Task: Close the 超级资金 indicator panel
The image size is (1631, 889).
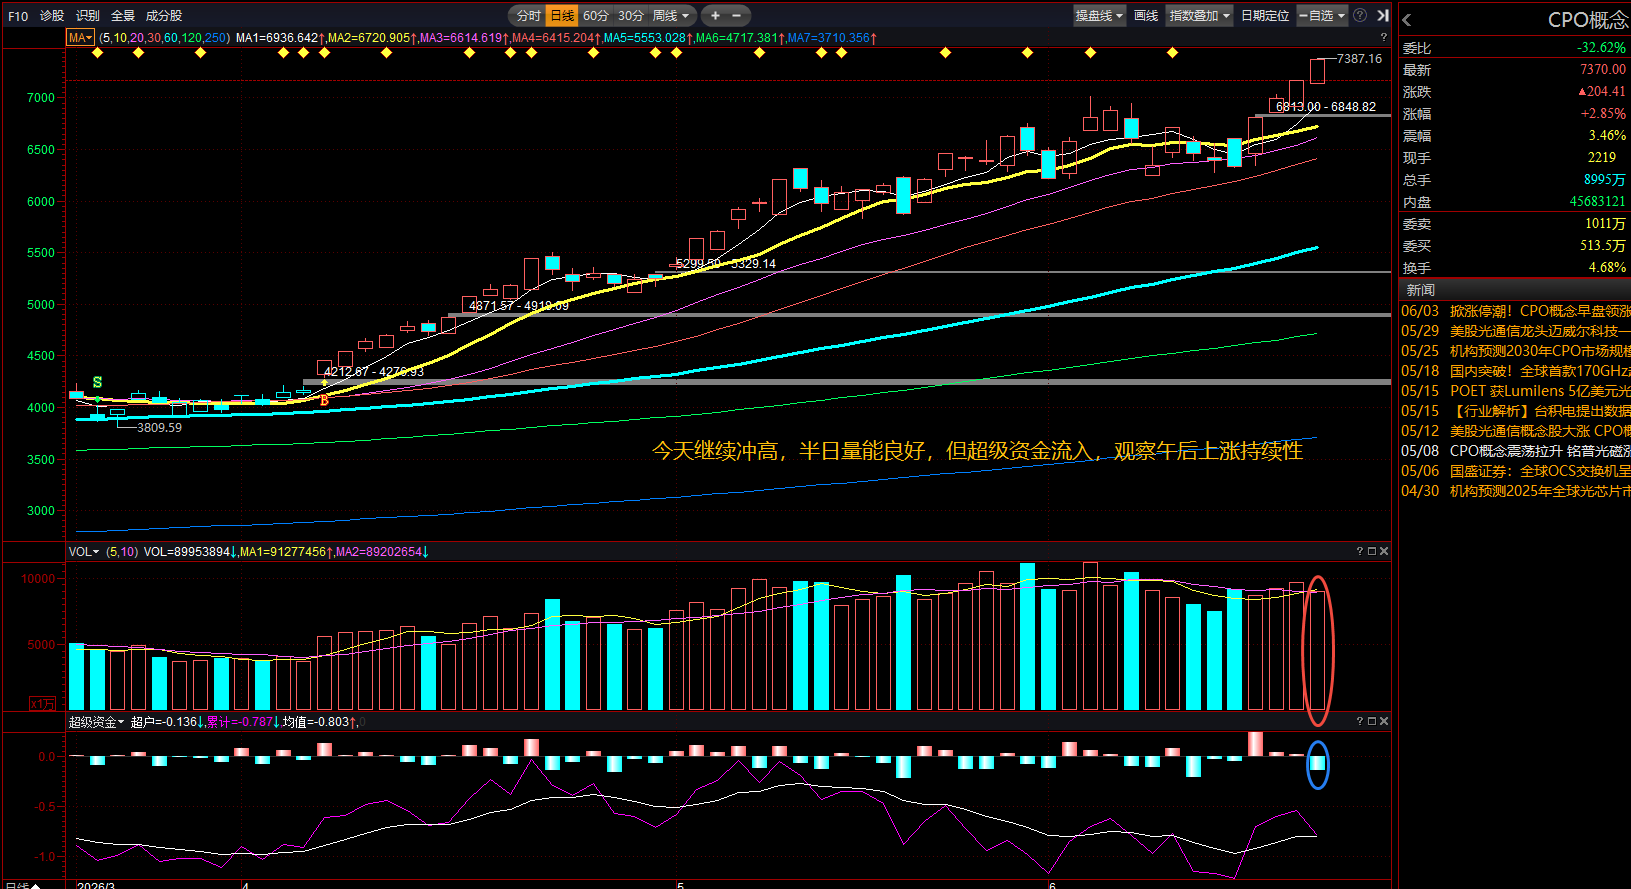Action: (x=1384, y=721)
